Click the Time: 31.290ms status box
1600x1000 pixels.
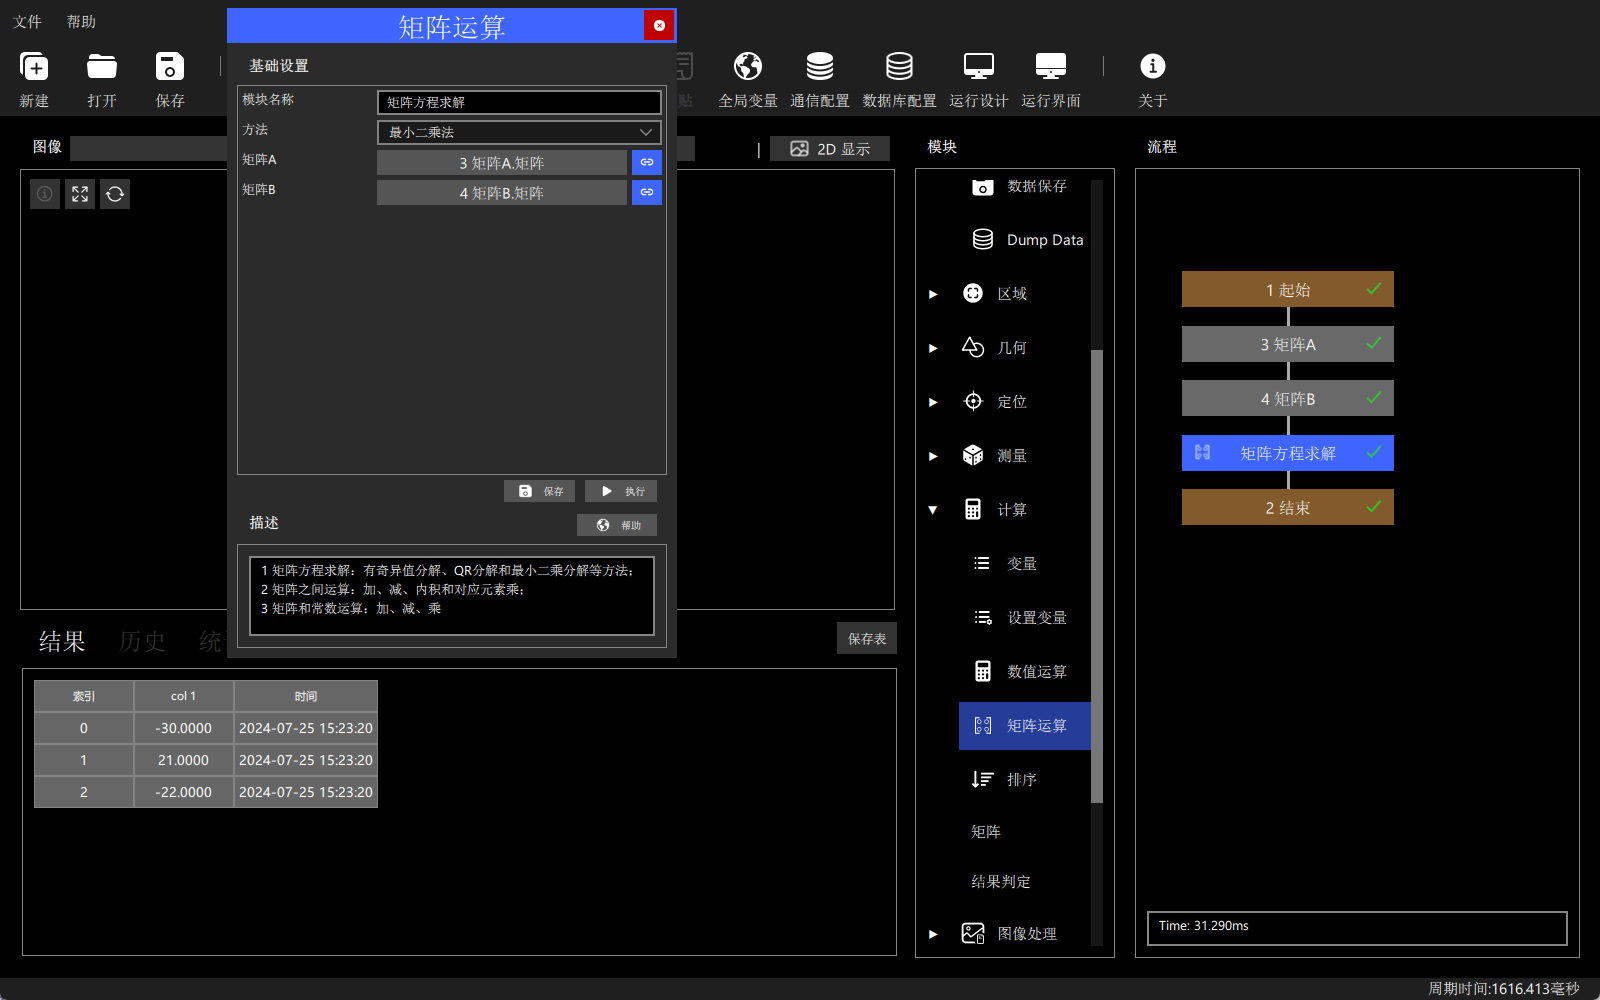pyautogui.click(x=1357, y=927)
